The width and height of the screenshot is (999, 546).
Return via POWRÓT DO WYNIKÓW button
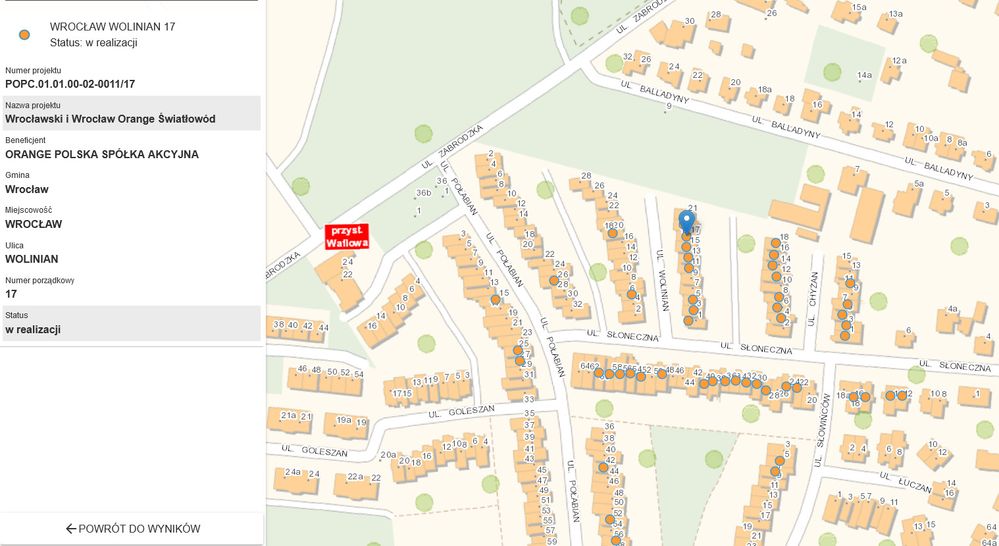tap(133, 528)
